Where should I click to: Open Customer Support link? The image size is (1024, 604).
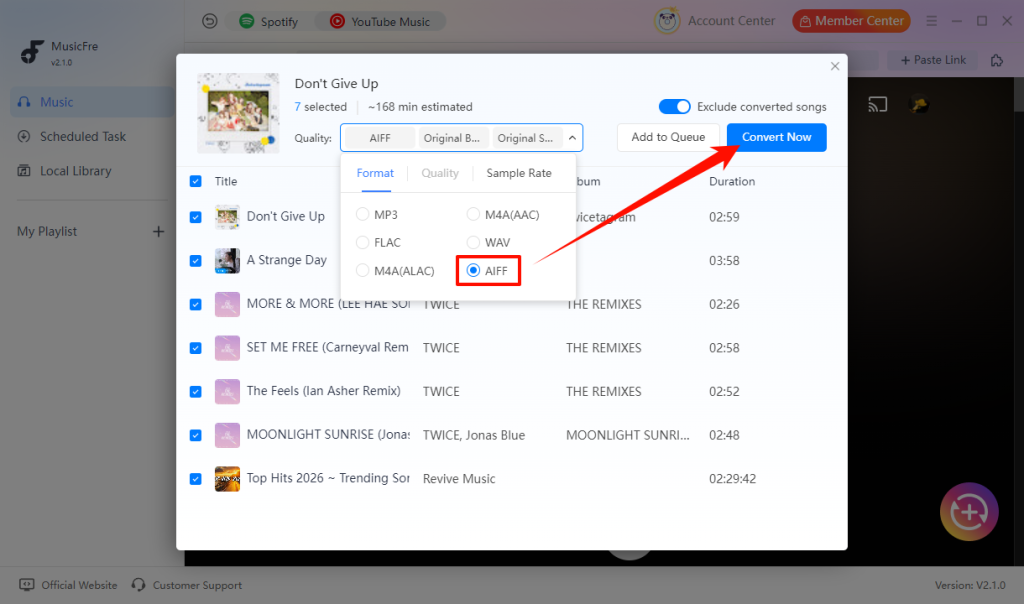pyautogui.click(x=187, y=585)
